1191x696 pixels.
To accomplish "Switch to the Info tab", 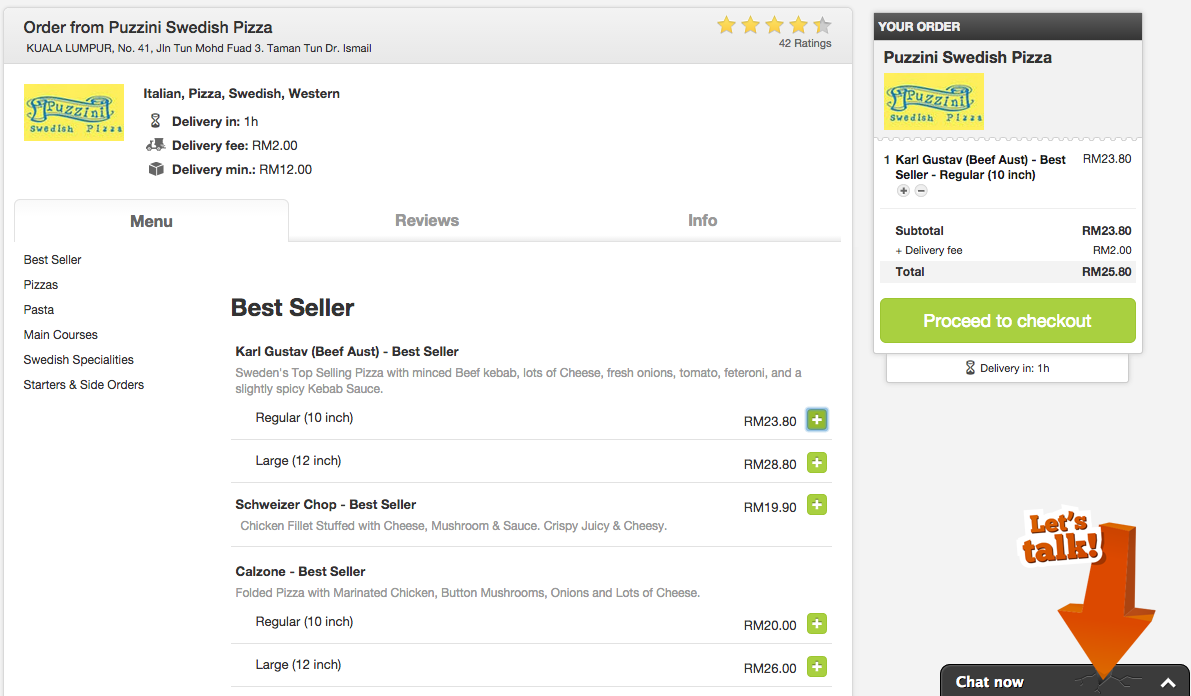I will point(703,220).
